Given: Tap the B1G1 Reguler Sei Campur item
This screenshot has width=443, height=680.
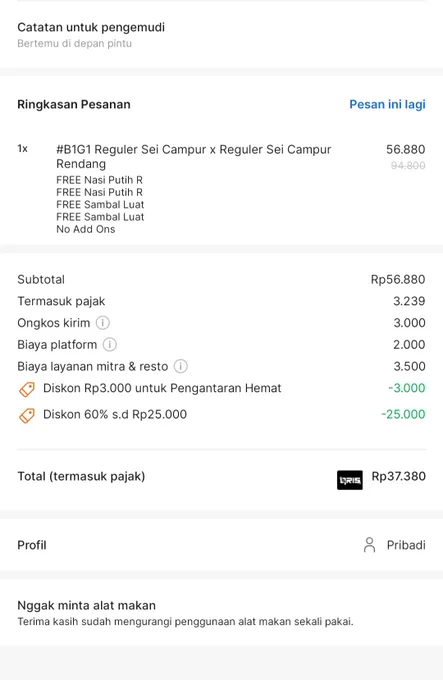Looking at the screenshot, I should pyautogui.click(x=194, y=157).
